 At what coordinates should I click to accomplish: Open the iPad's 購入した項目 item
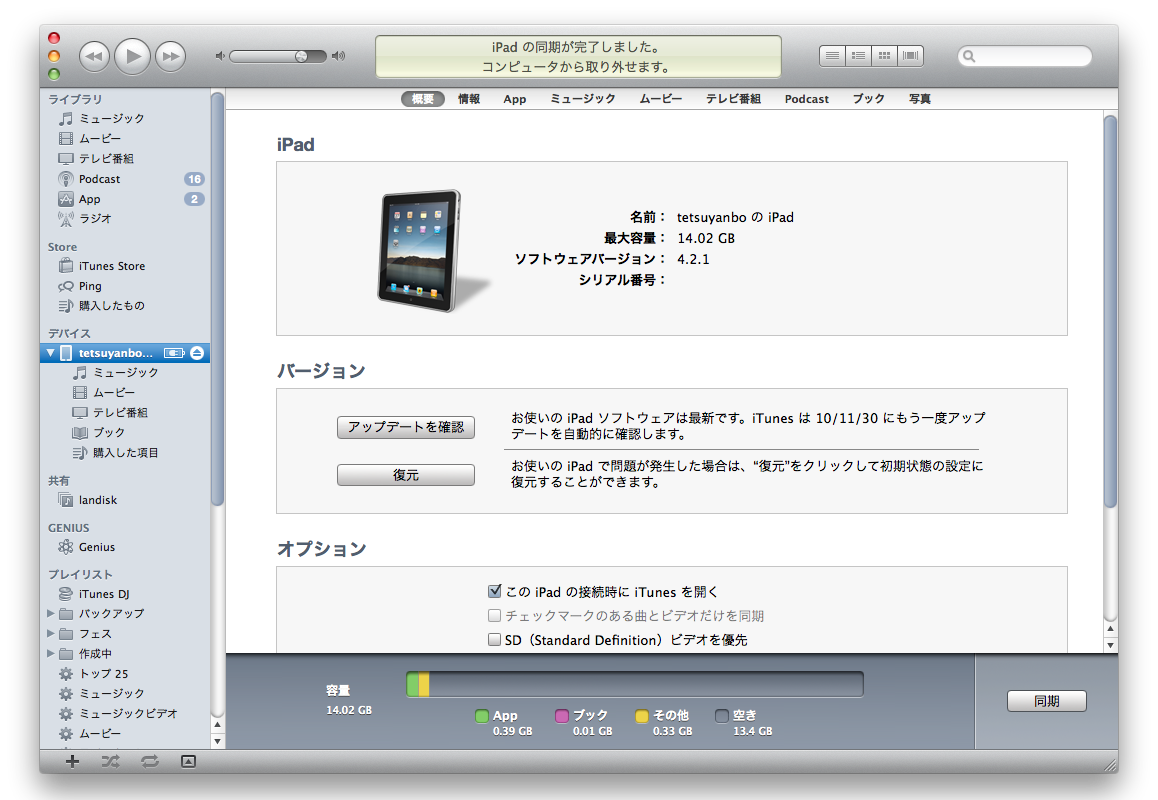[x=125, y=453]
